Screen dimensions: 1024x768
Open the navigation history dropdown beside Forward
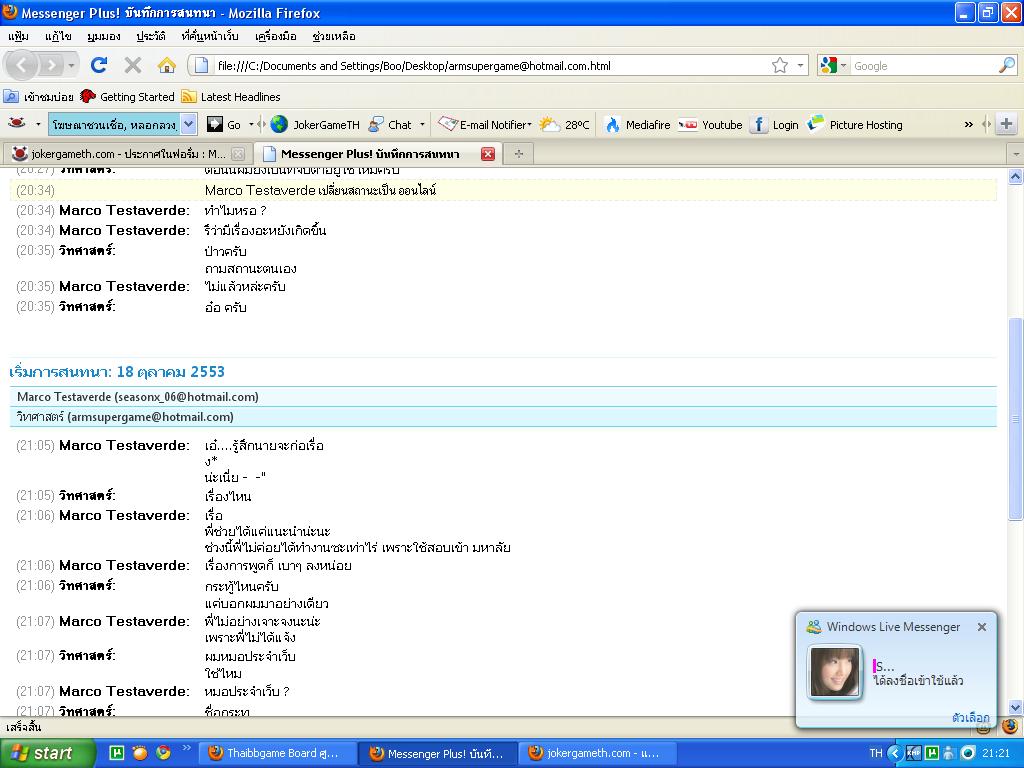point(71,65)
